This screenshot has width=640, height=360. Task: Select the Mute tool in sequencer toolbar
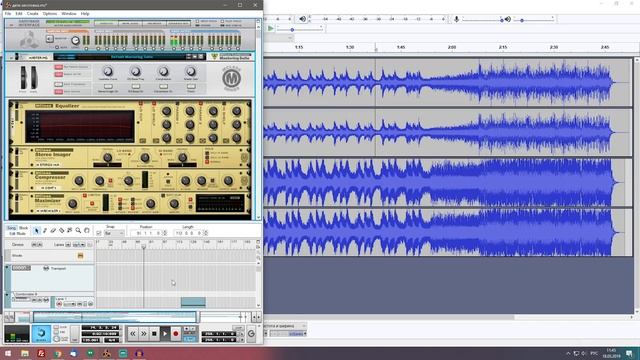coord(70,231)
